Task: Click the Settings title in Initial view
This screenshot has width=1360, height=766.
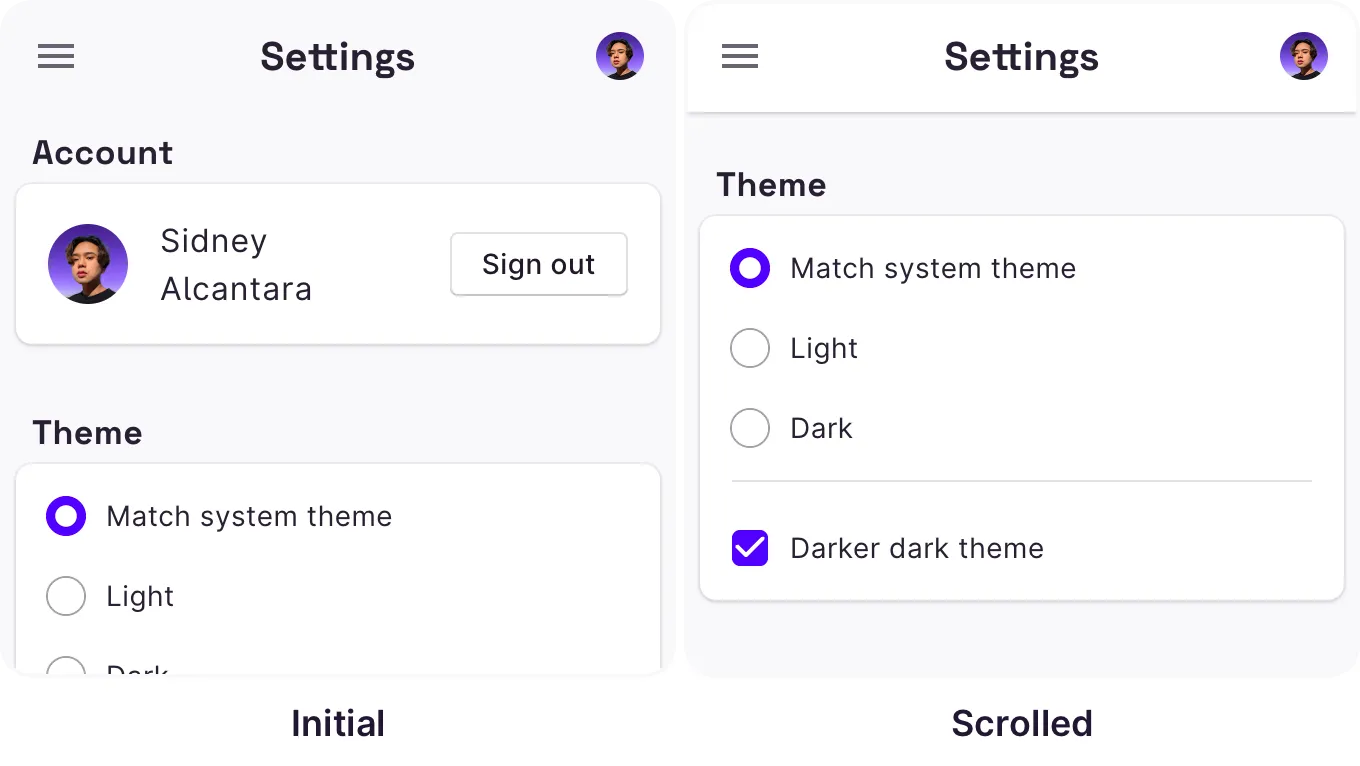Action: click(x=337, y=57)
